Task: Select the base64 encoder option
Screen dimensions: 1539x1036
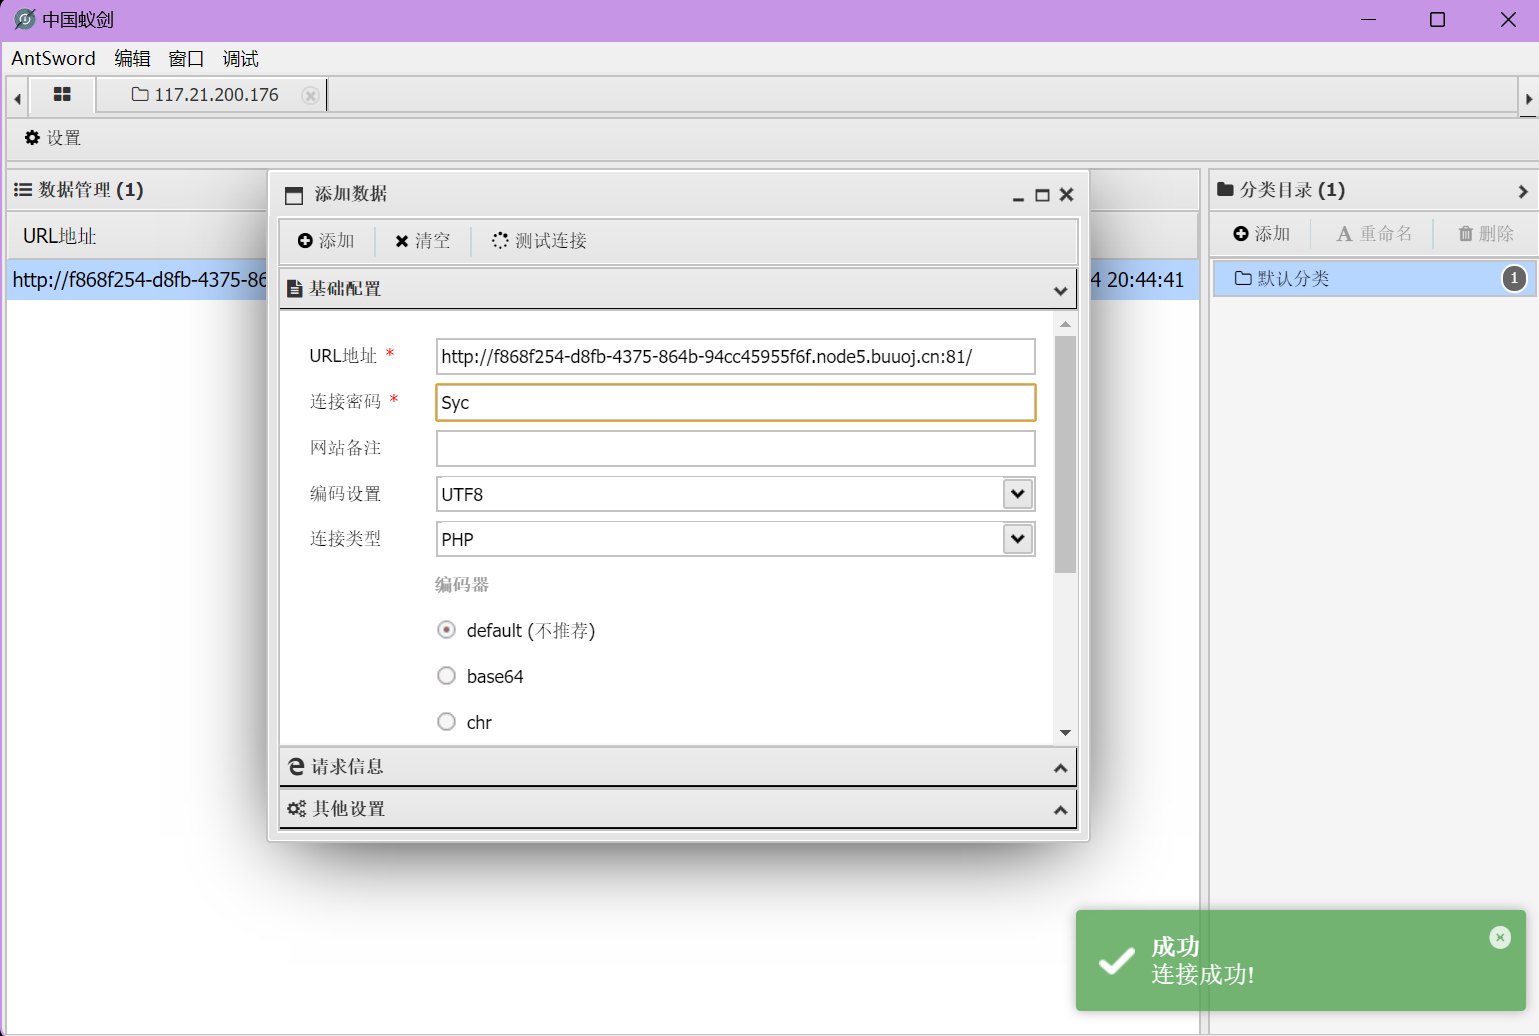Action: click(447, 676)
